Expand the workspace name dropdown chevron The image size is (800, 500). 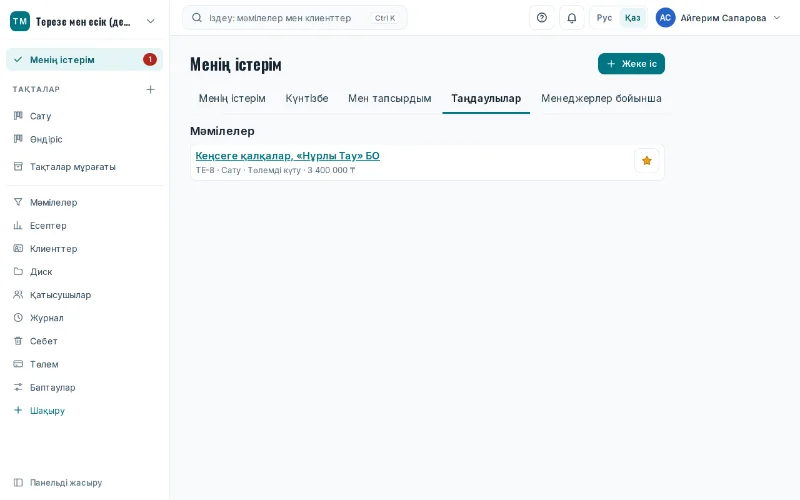coord(151,21)
